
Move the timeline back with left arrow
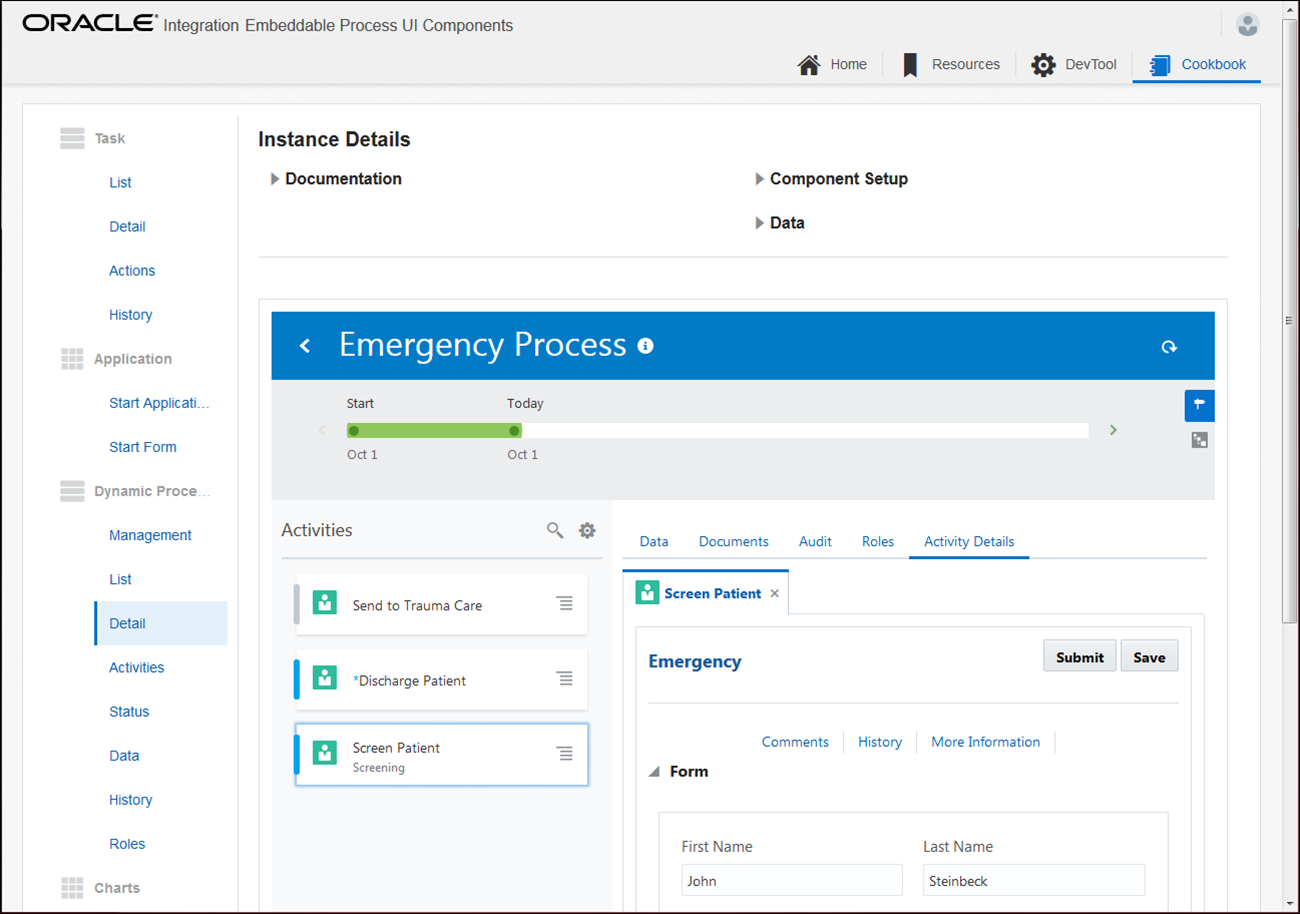tap(322, 430)
